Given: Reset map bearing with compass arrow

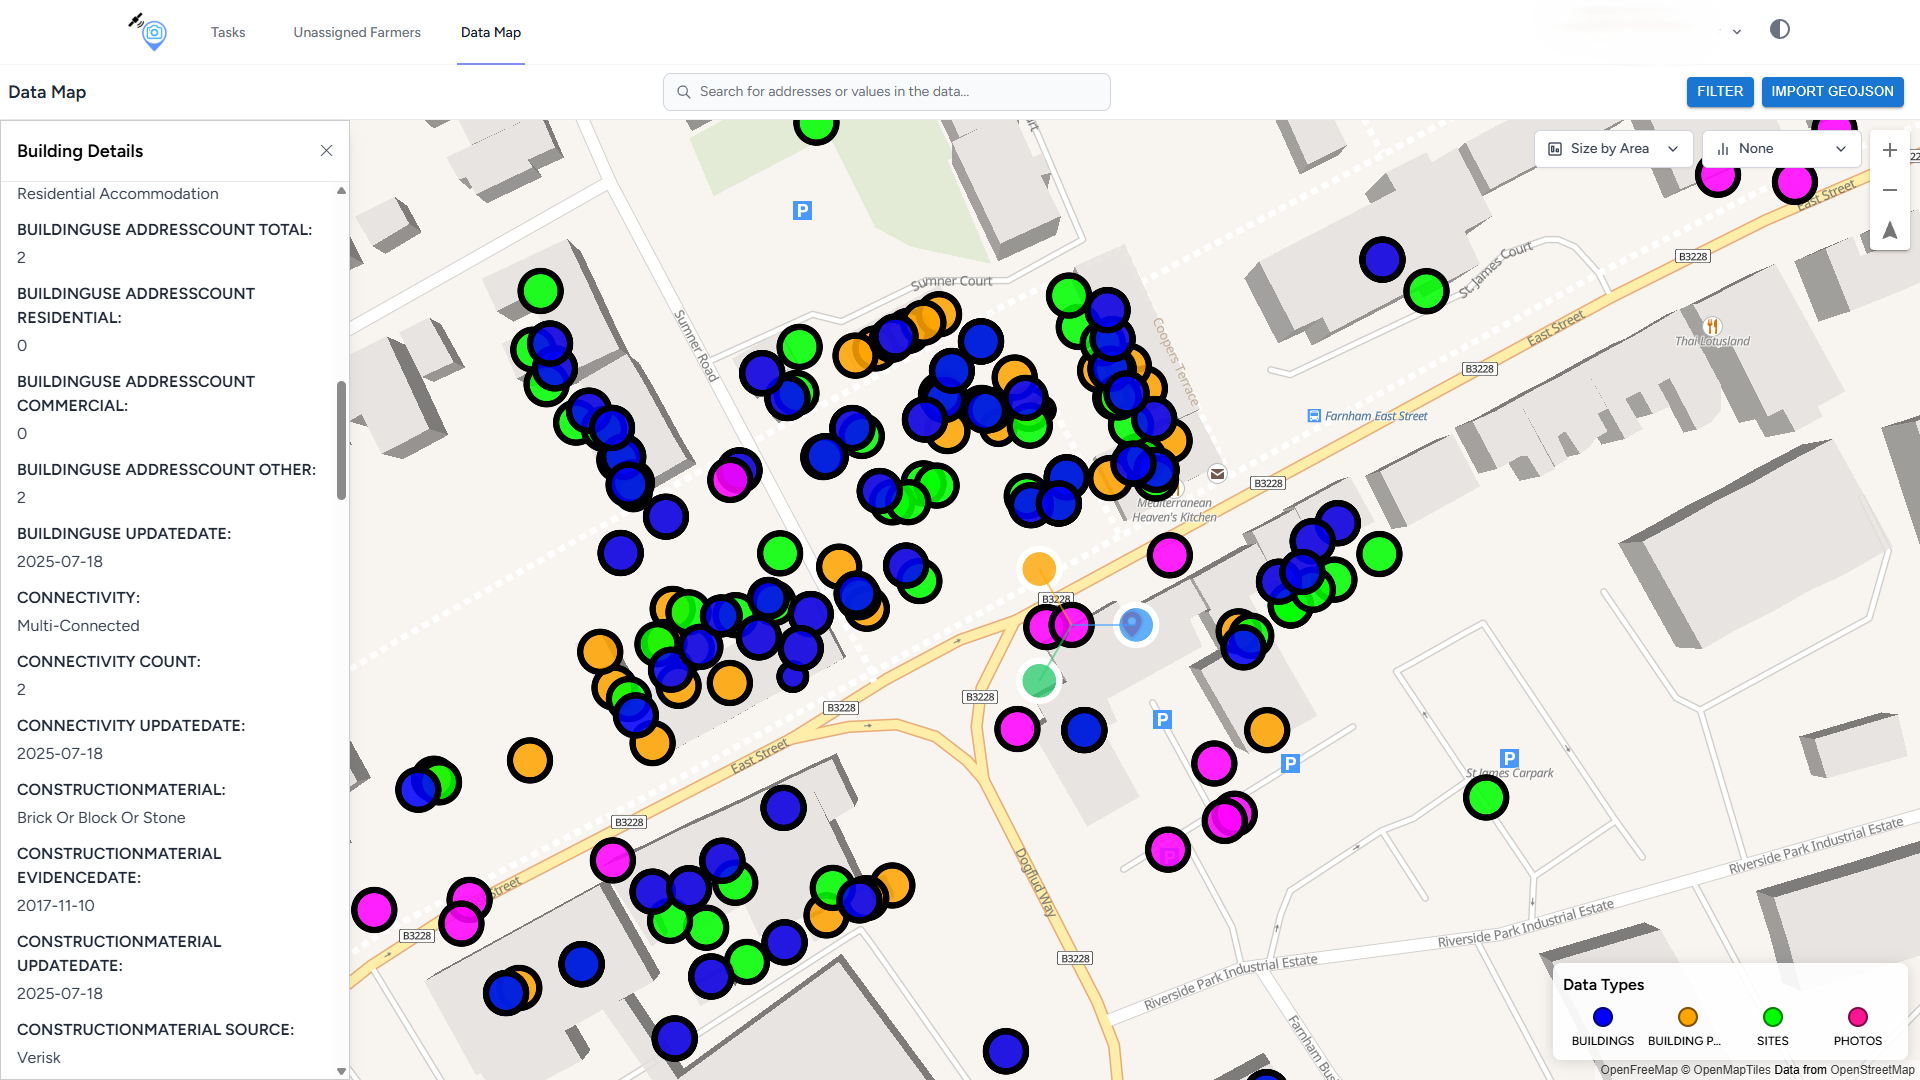Looking at the screenshot, I should 1889,230.
